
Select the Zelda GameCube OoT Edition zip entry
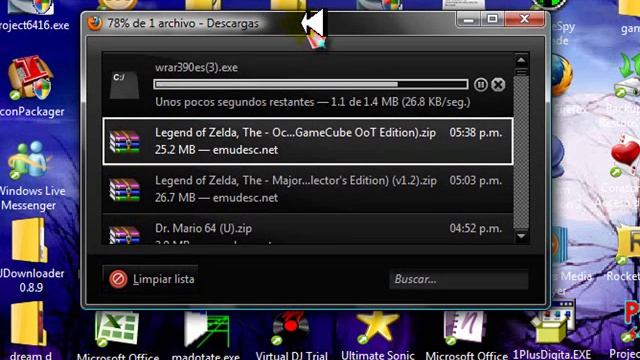pos(308,141)
